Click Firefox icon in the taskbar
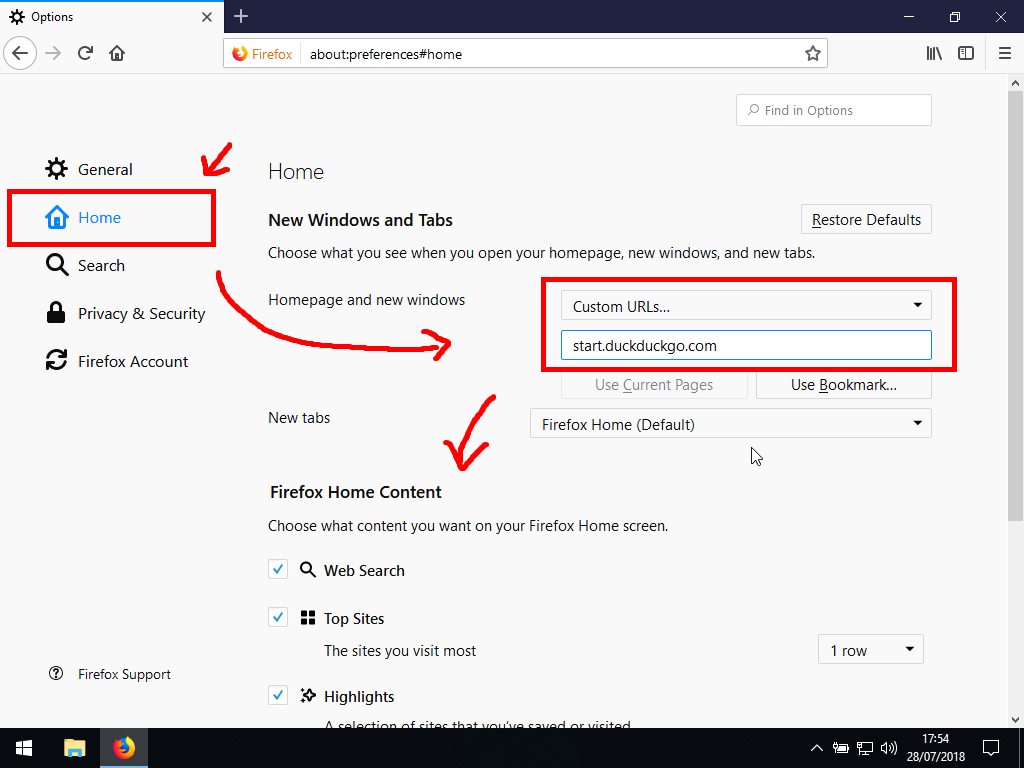Viewport: 1024px width, 768px height. click(123, 748)
